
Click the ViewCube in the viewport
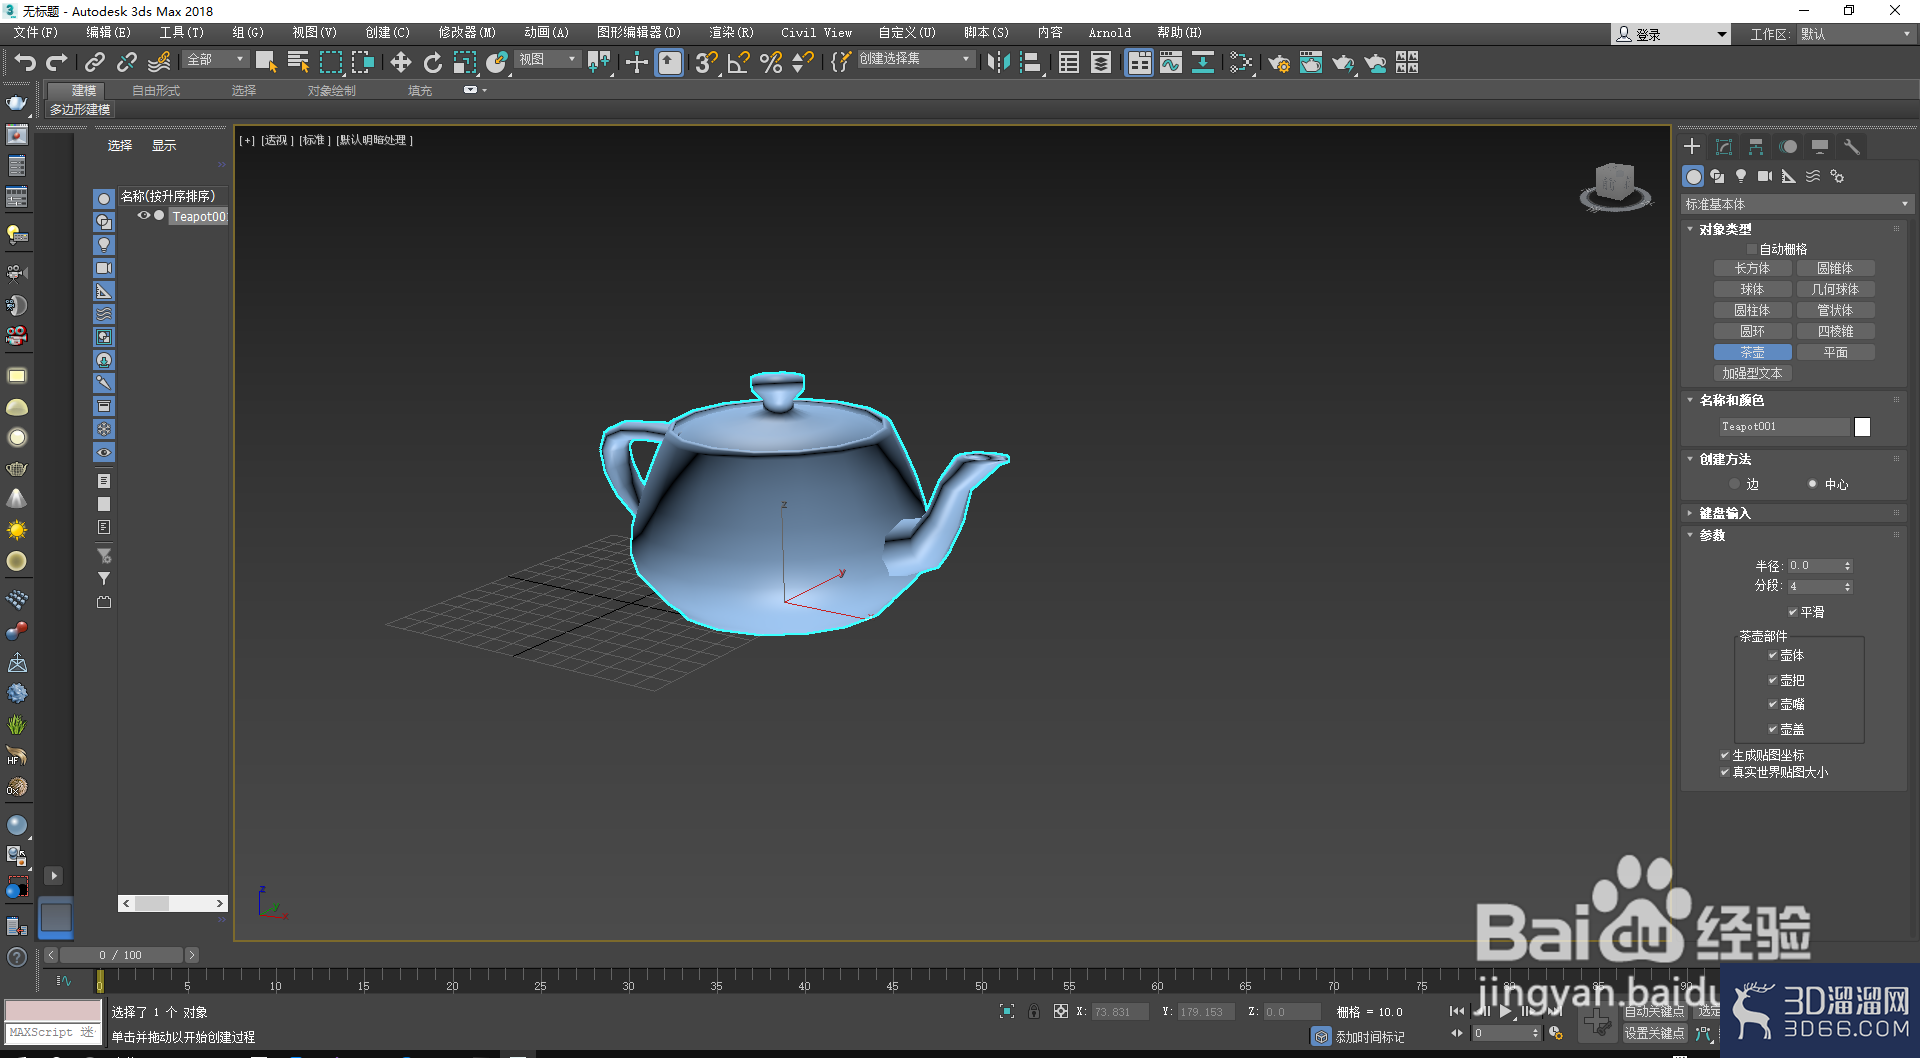pos(1614,186)
